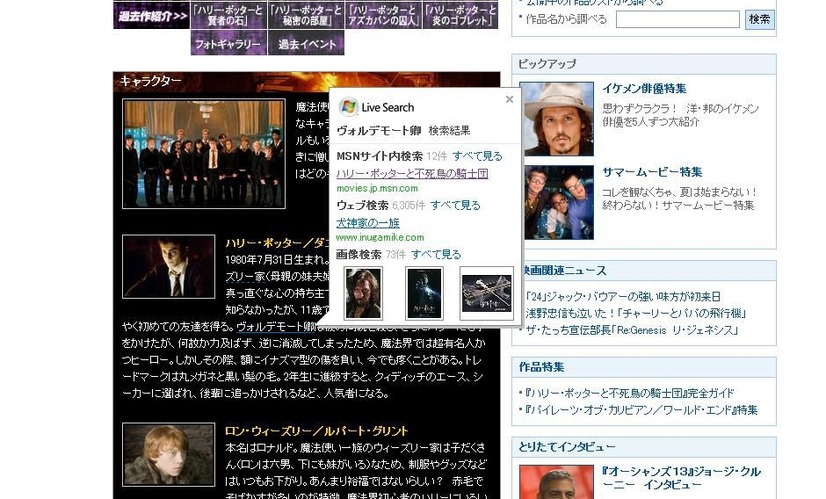Click the ロン・ウィーズリー／ルパート・グリント heading
Screen dimensions: 826x499
[x=317, y=430]
